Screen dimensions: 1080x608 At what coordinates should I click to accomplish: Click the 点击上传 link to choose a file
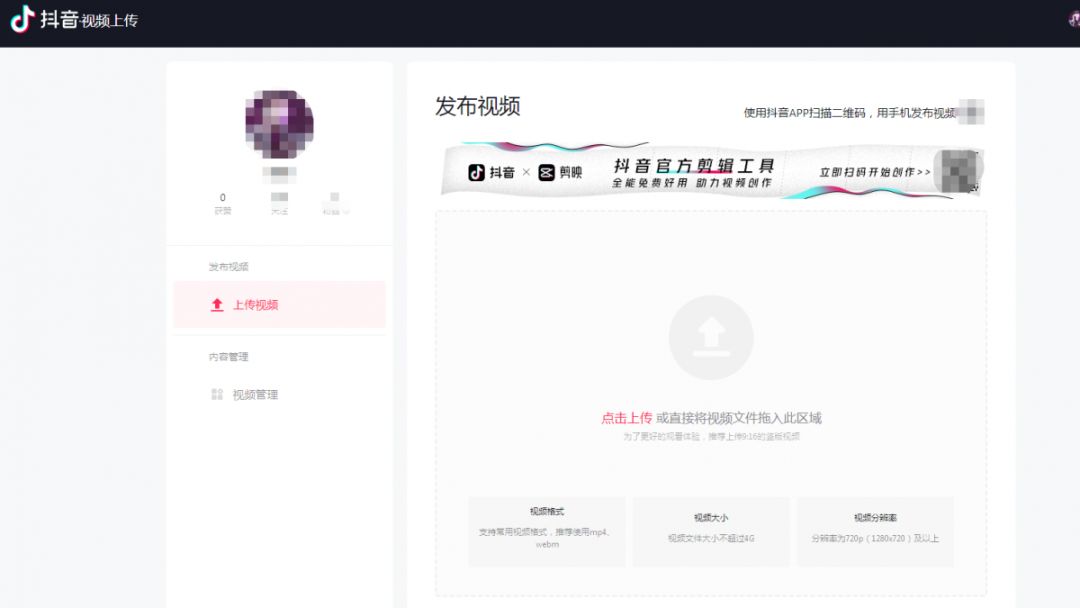[x=628, y=417]
